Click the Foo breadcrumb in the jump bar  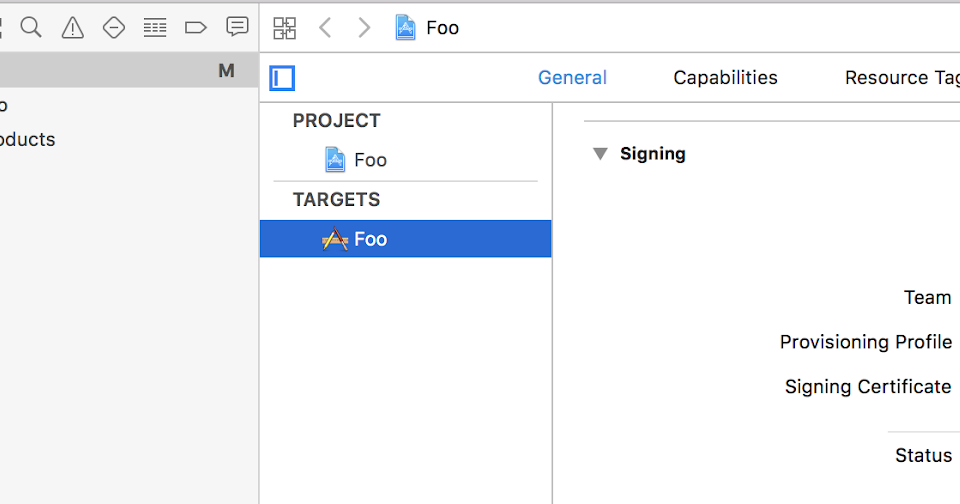point(427,28)
